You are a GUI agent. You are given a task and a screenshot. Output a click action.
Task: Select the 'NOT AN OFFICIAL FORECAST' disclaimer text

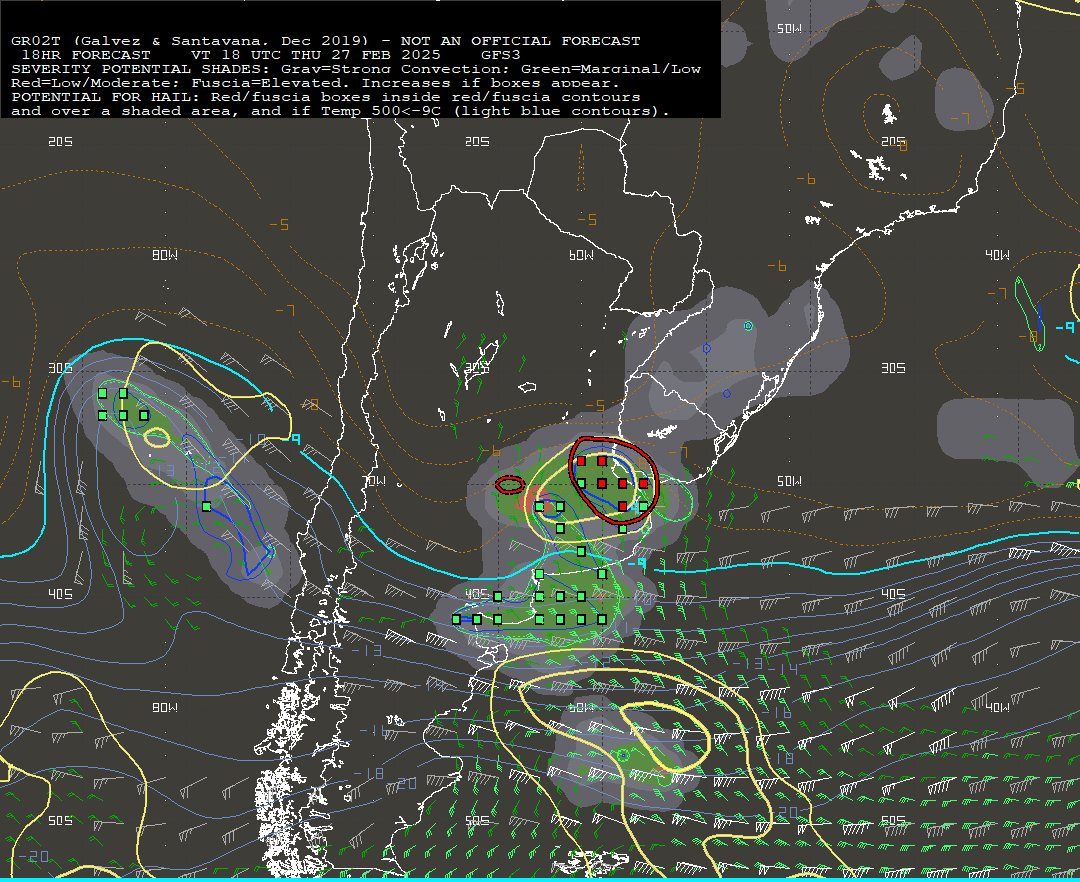pos(521,41)
